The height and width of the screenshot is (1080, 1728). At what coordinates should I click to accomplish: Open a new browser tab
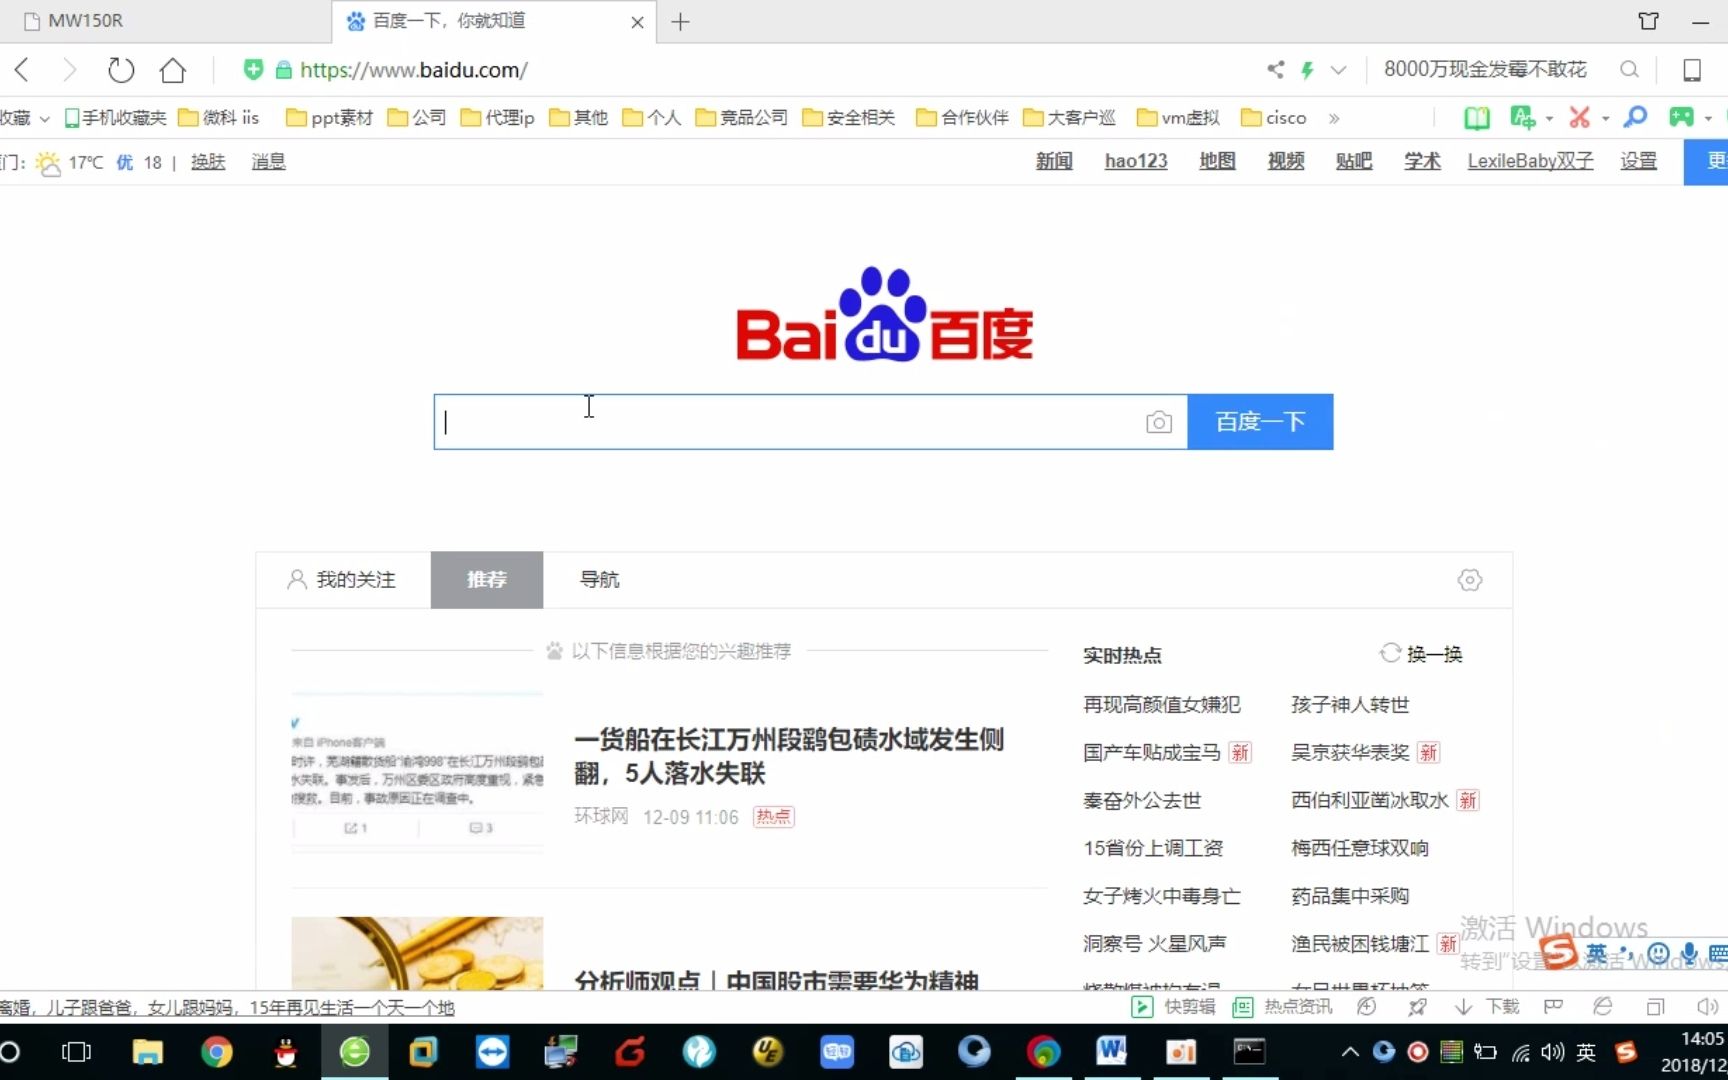click(680, 21)
